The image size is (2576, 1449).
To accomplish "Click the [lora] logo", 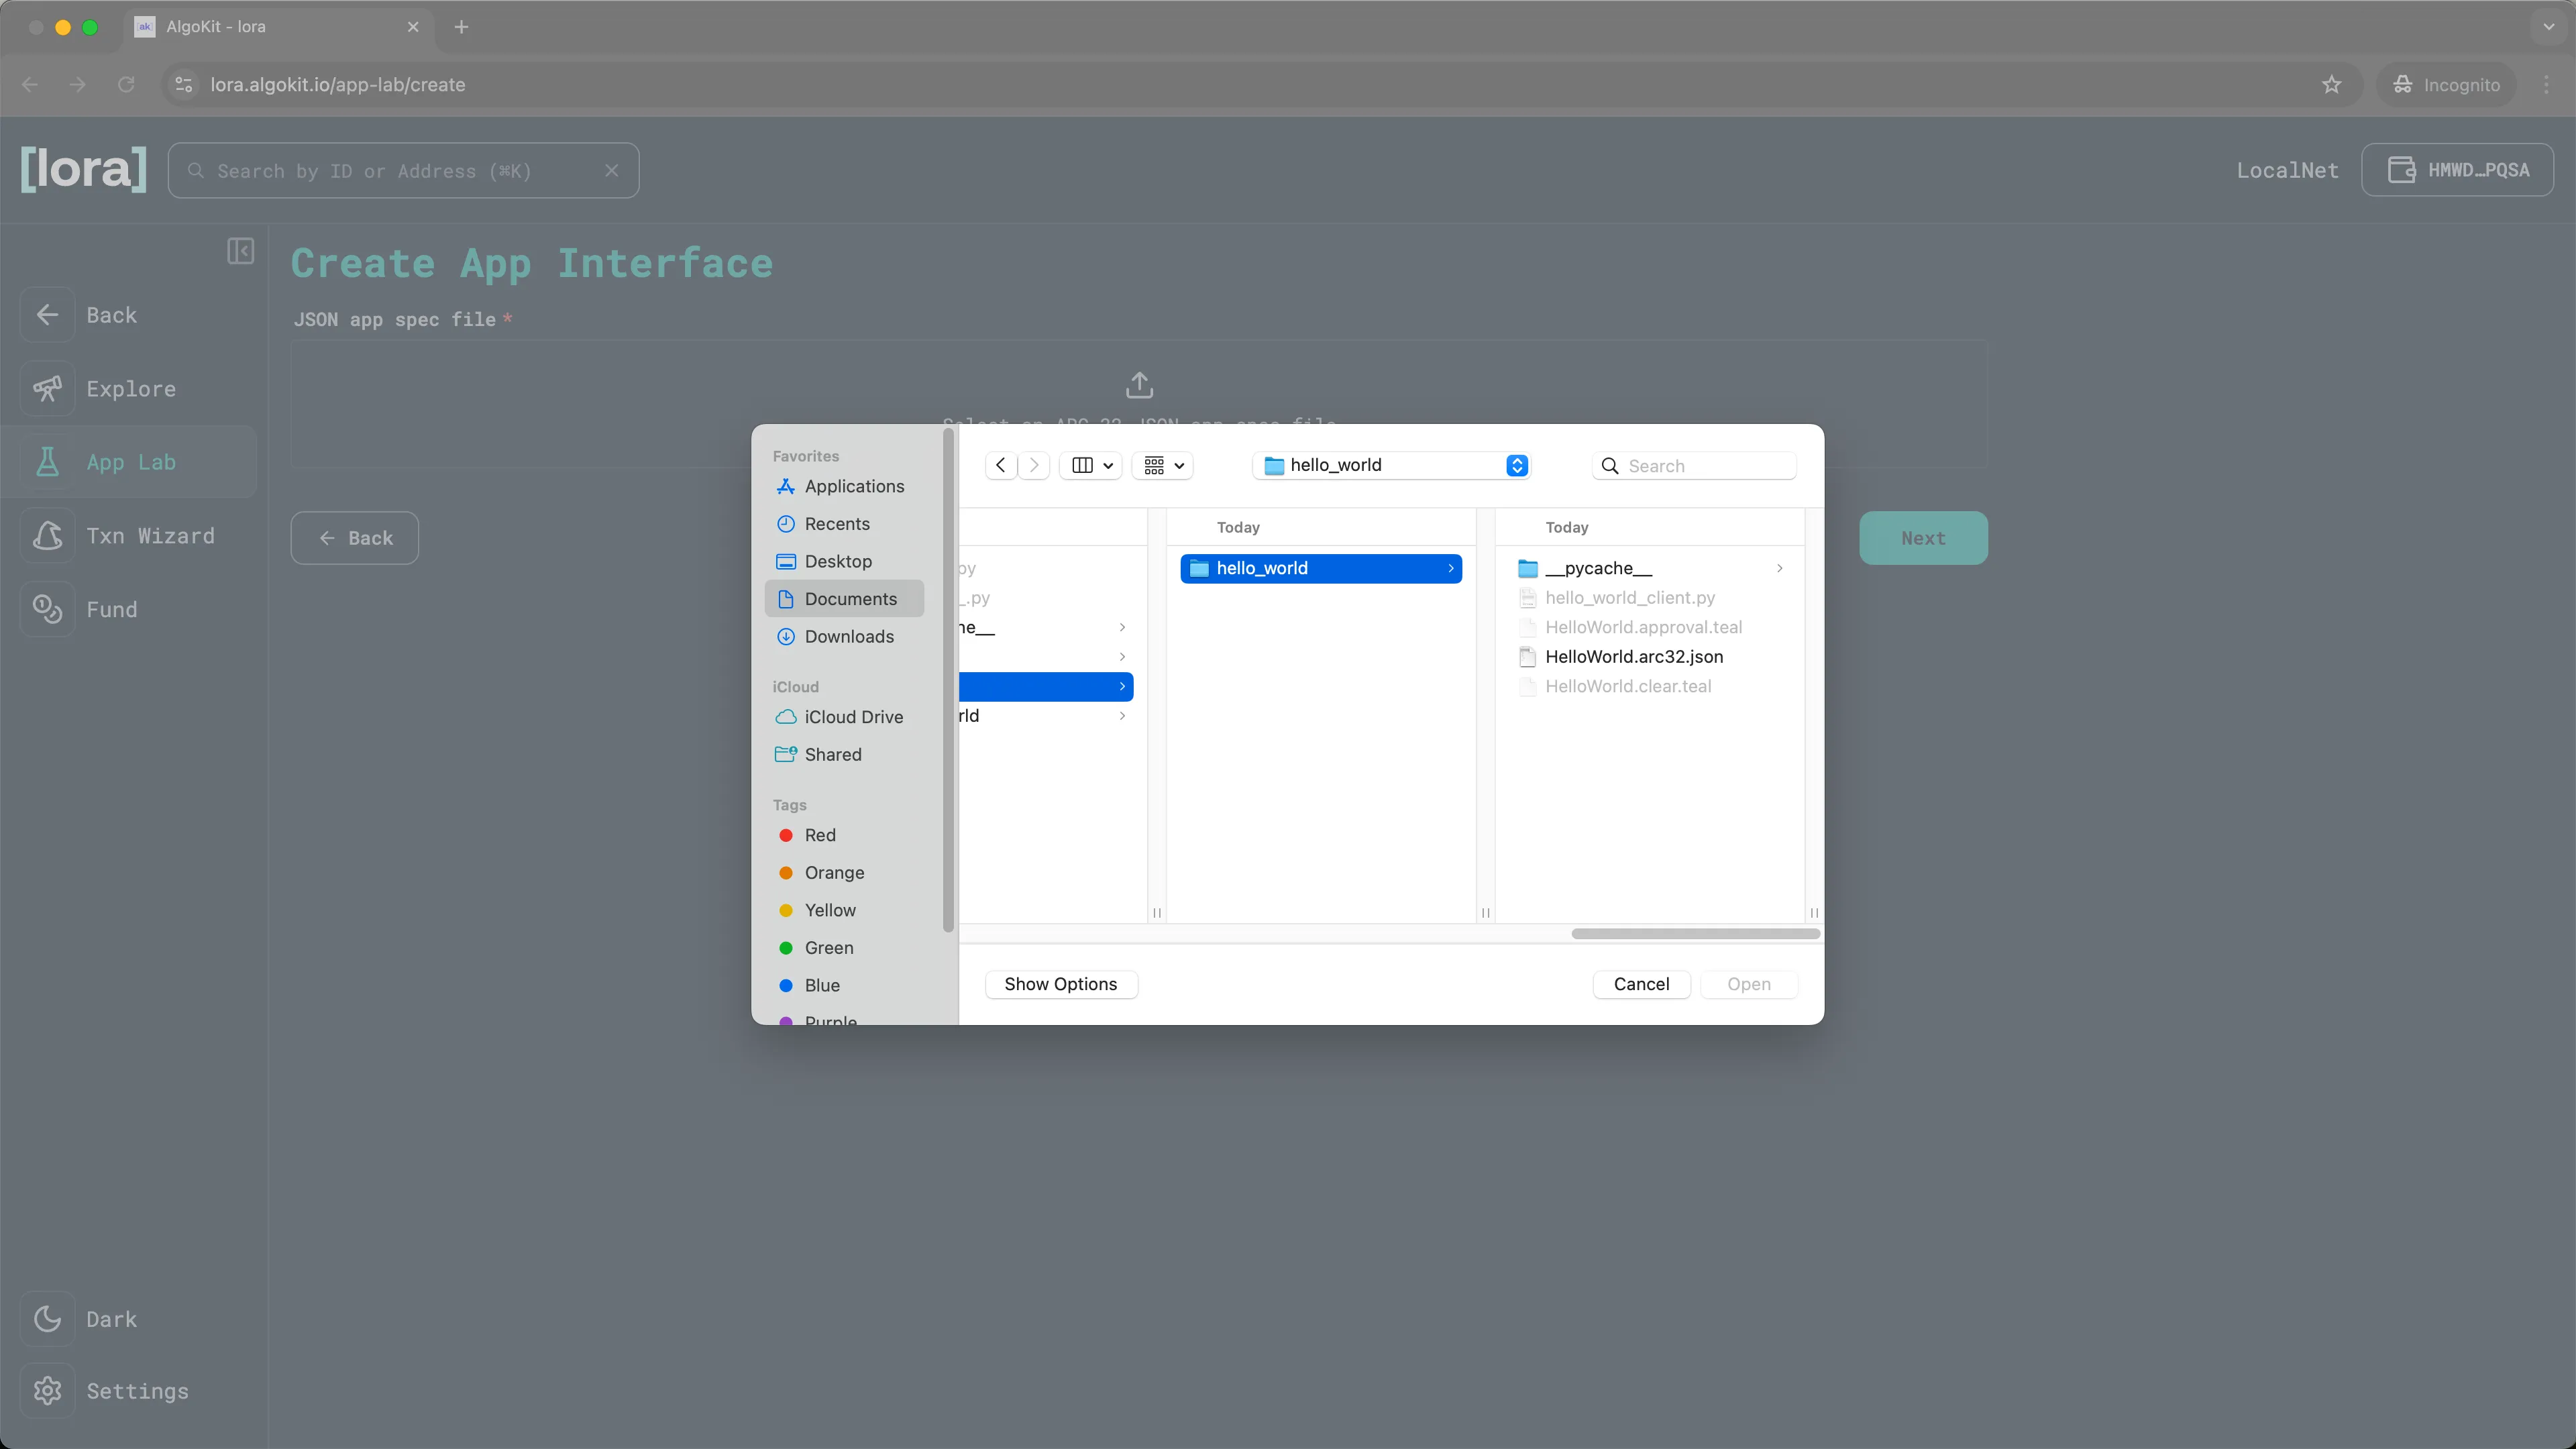I will click(83, 169).
